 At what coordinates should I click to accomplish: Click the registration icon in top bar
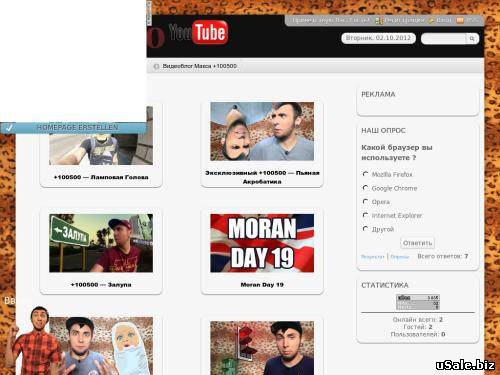(x=379, y=20)
